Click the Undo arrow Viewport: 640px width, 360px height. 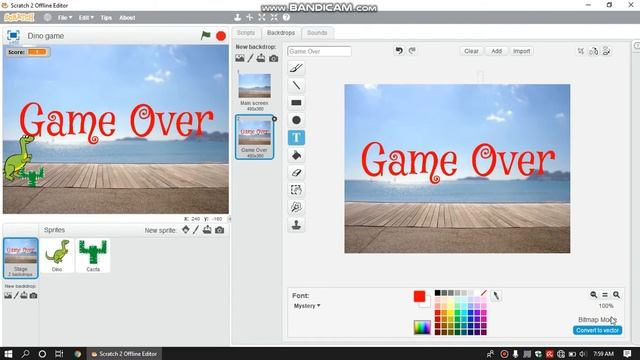399,51
